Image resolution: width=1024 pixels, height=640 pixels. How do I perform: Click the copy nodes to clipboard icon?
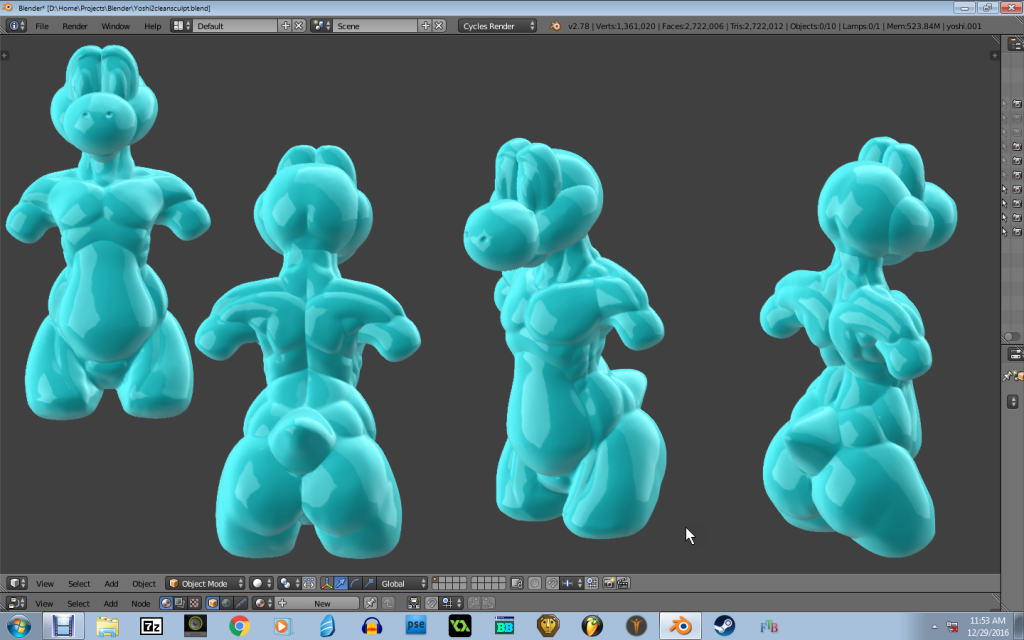click(474, 603)
